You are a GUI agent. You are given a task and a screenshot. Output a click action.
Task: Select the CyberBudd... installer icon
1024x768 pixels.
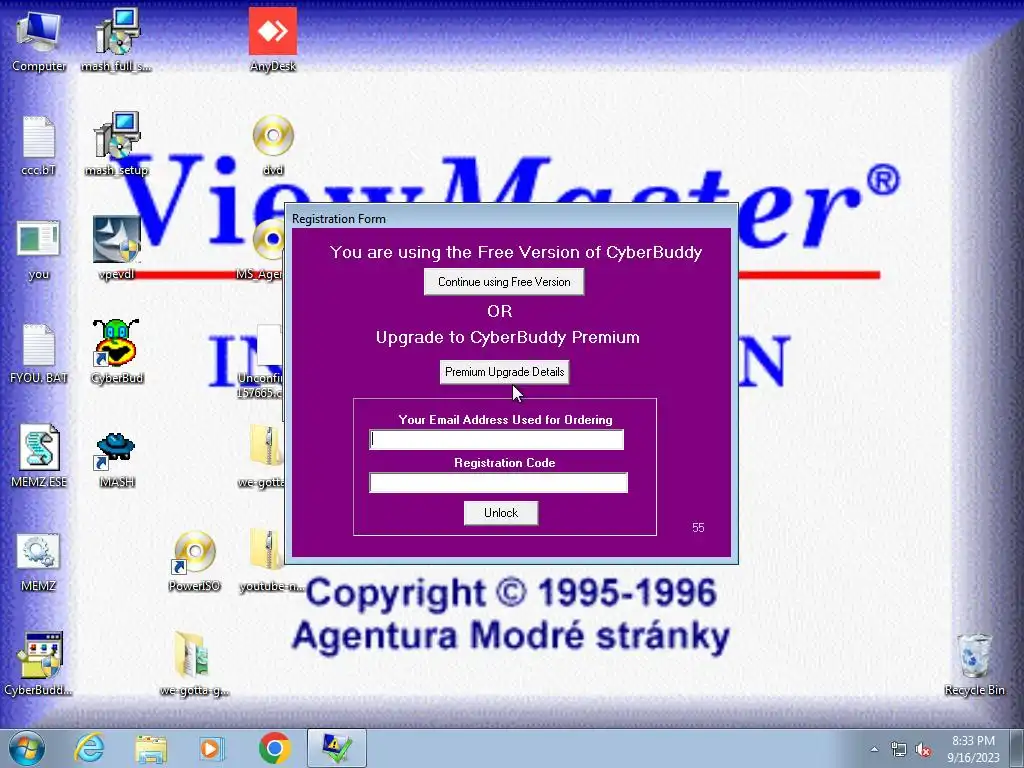coord(39,664)
